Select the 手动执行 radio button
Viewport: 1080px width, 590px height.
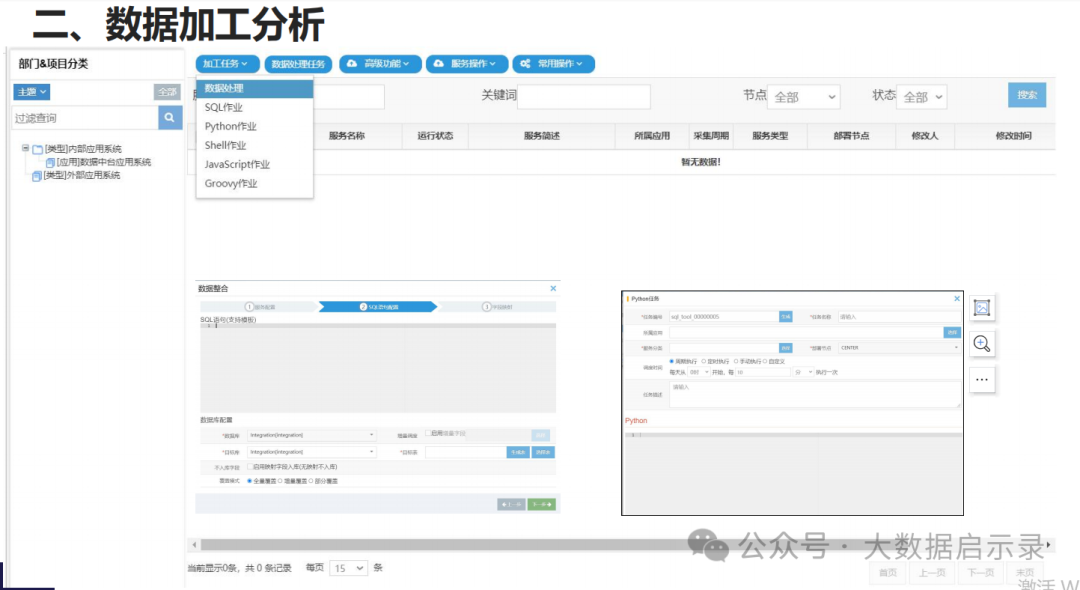[736, 361]
